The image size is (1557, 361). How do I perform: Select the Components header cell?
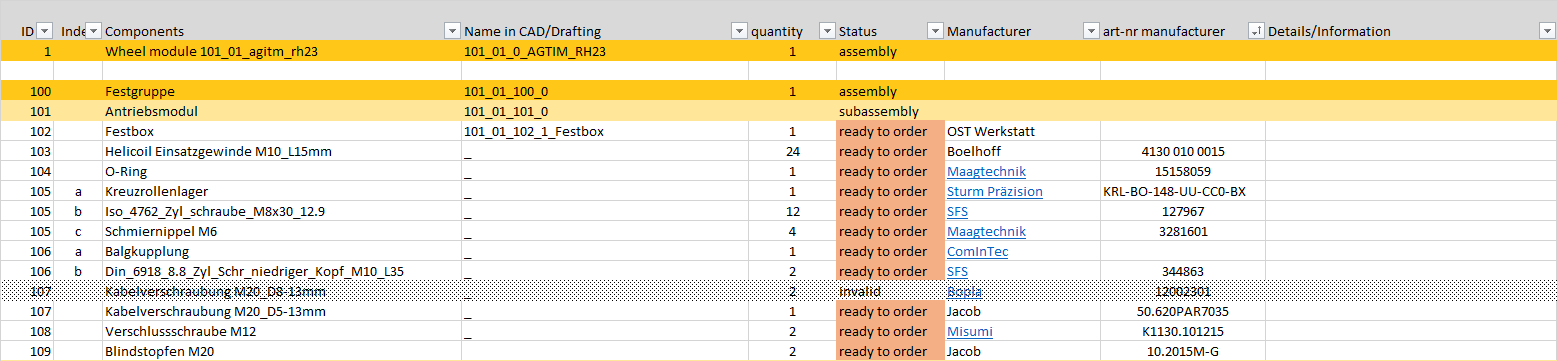282,31
